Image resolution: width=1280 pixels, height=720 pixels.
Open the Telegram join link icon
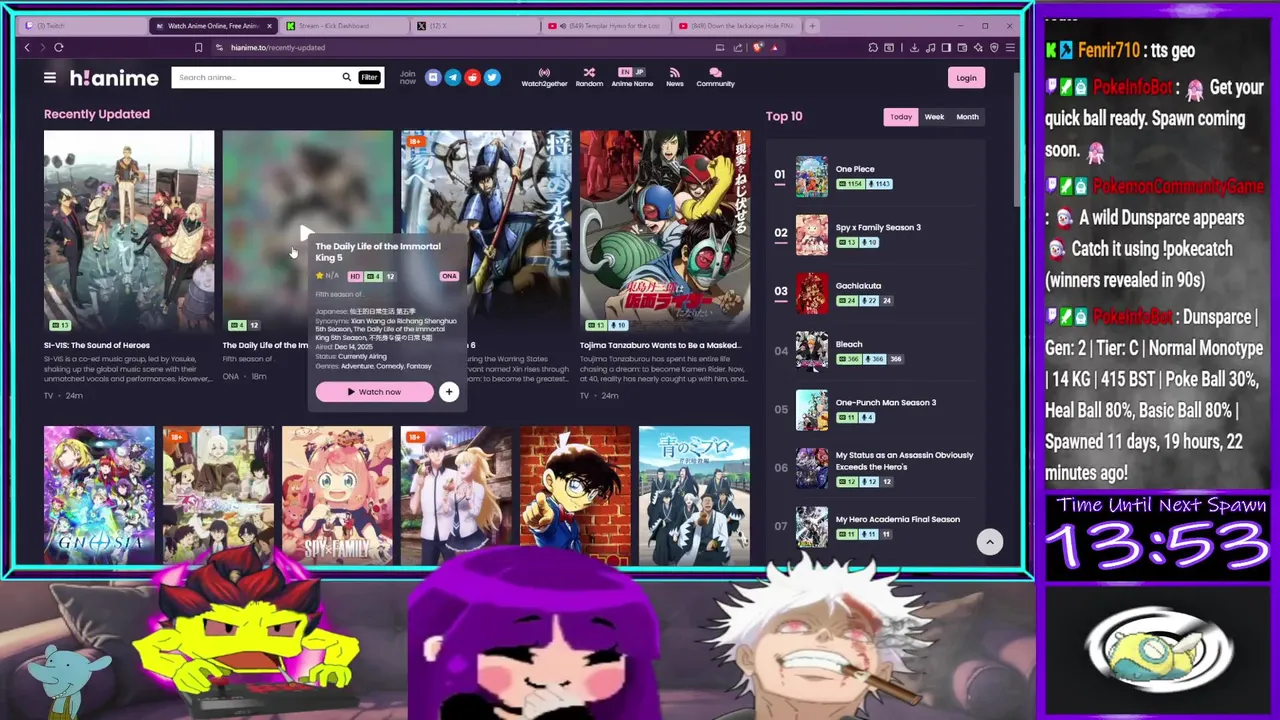coord(453,77)
